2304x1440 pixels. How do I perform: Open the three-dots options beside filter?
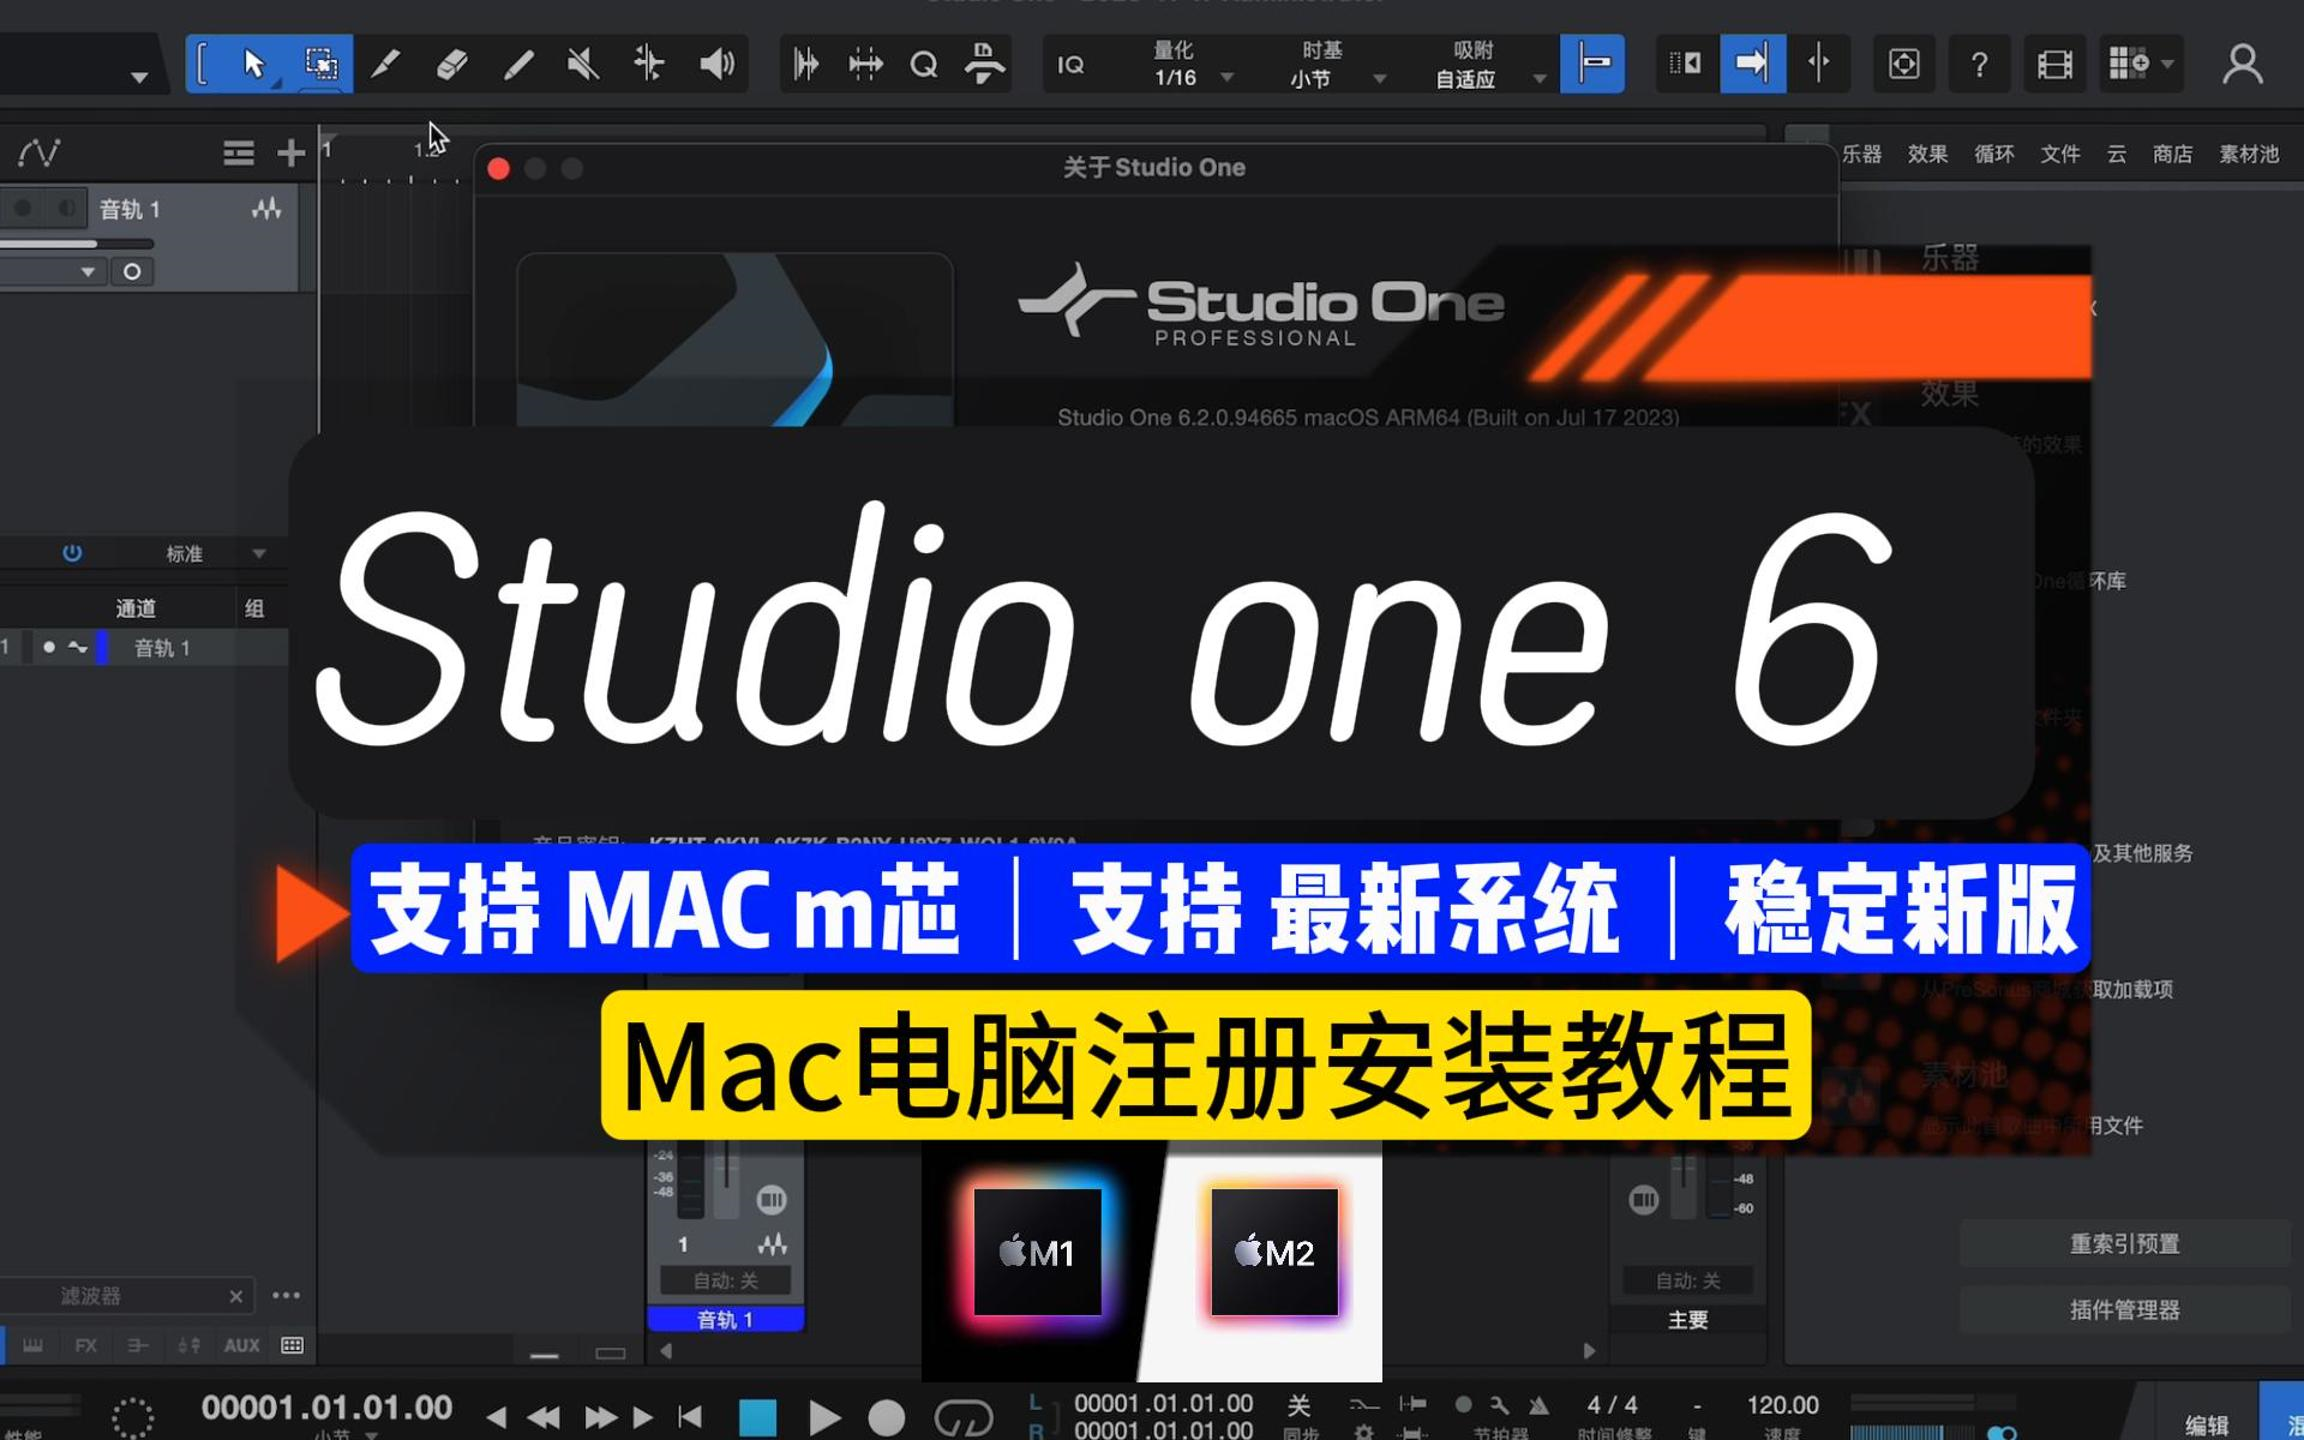click(x=286, y=1295)
